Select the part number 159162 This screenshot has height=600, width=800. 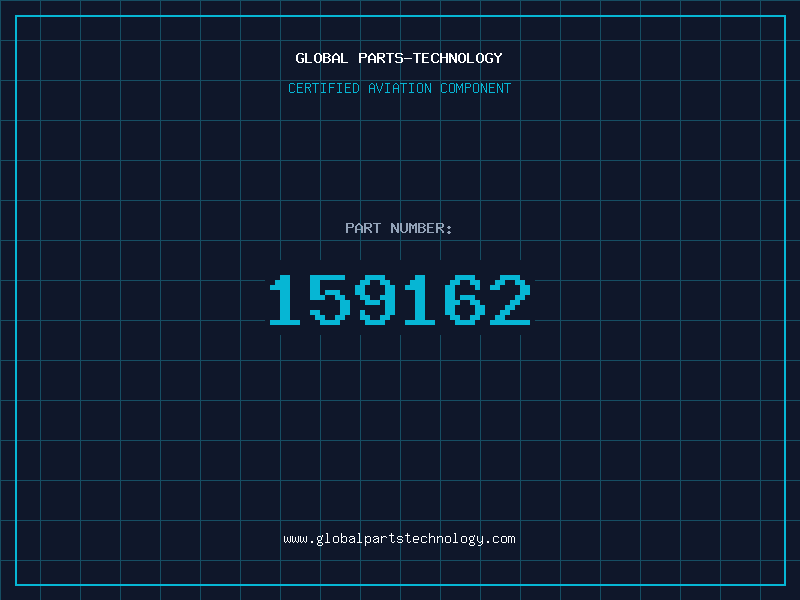click(x=400, y=299)
